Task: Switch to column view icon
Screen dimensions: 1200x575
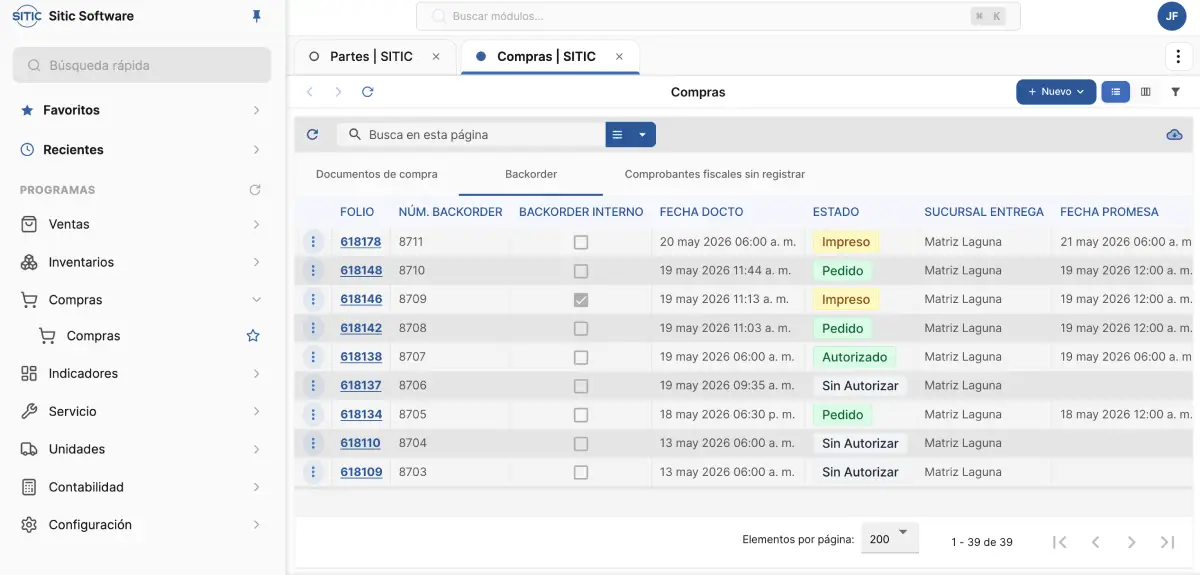Action: tap(1146, 92)
